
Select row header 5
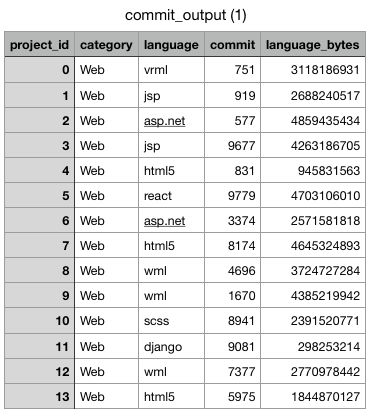[39, 195]
